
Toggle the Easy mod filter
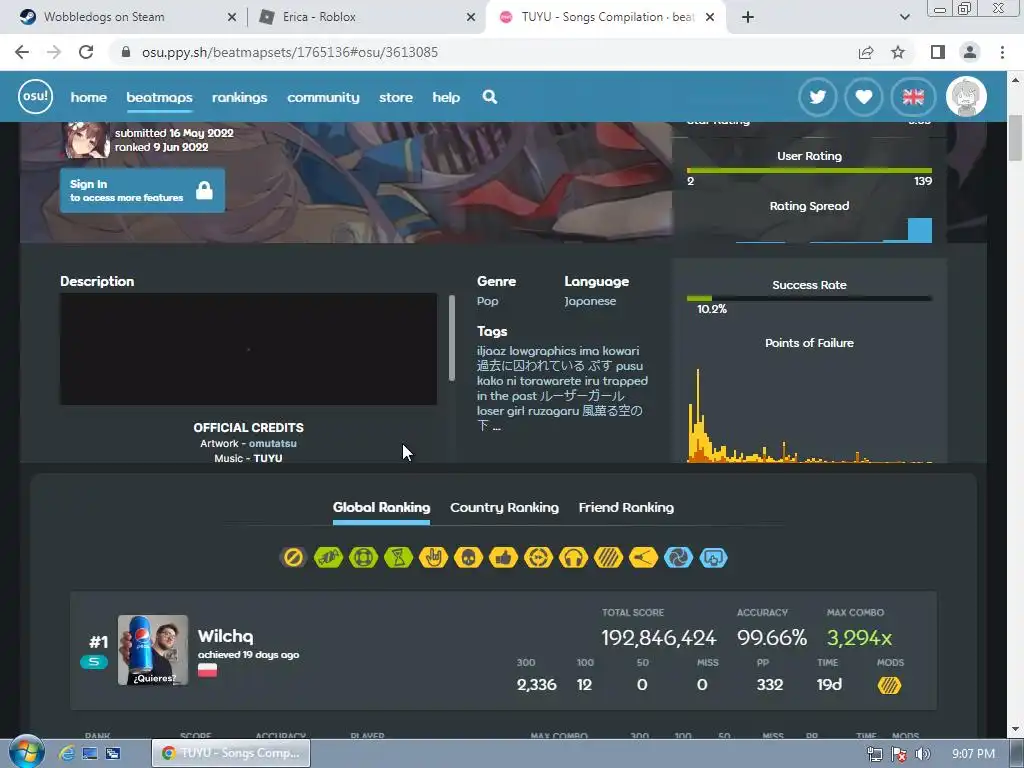click(x=328, y=558)
